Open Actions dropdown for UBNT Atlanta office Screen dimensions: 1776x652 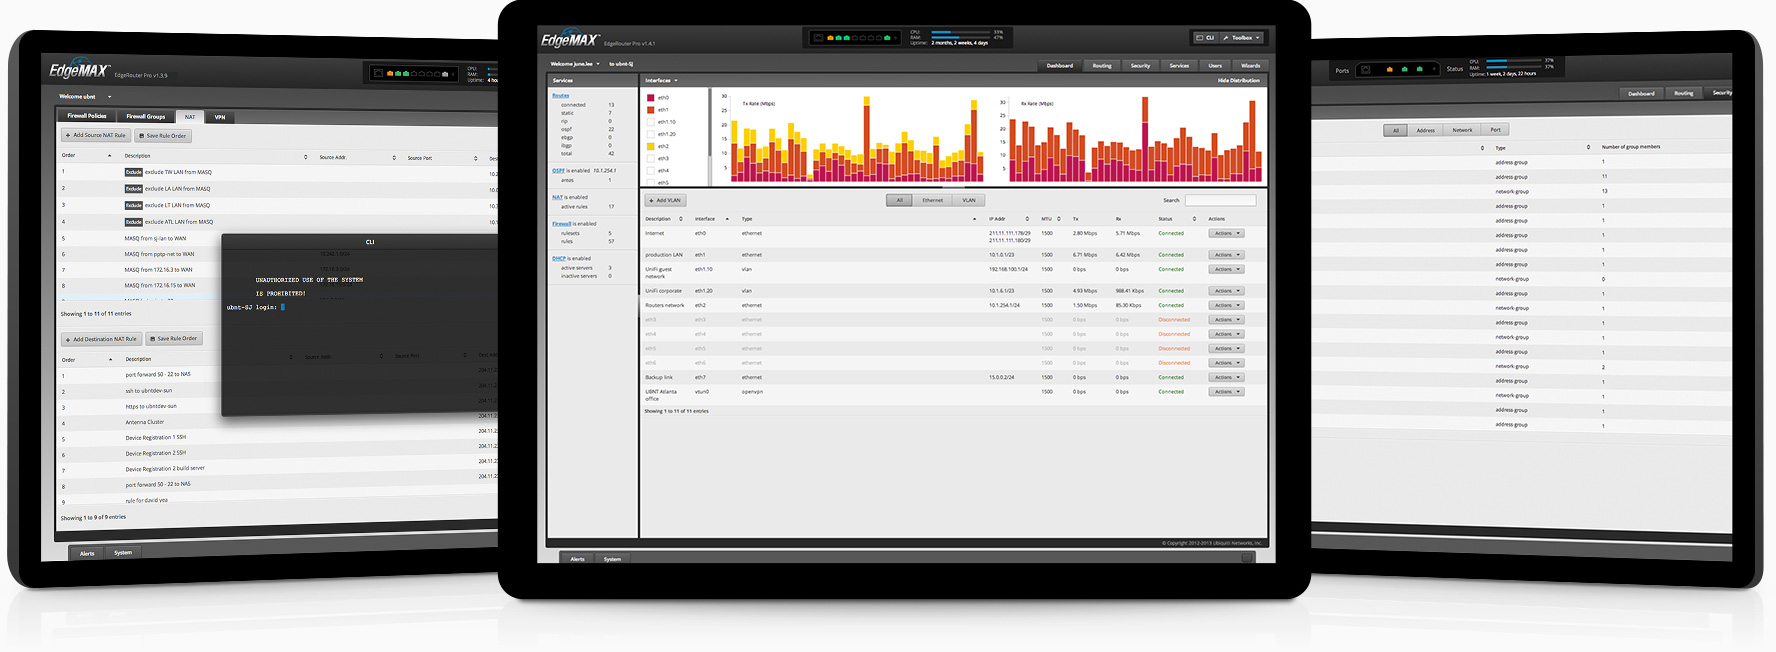[x=1226, y=391]
